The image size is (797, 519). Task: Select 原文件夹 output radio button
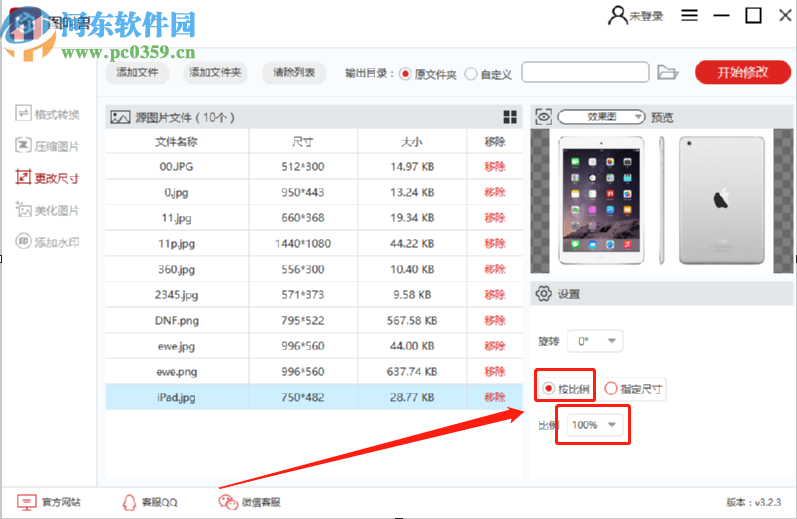click(x=405, y=74)
